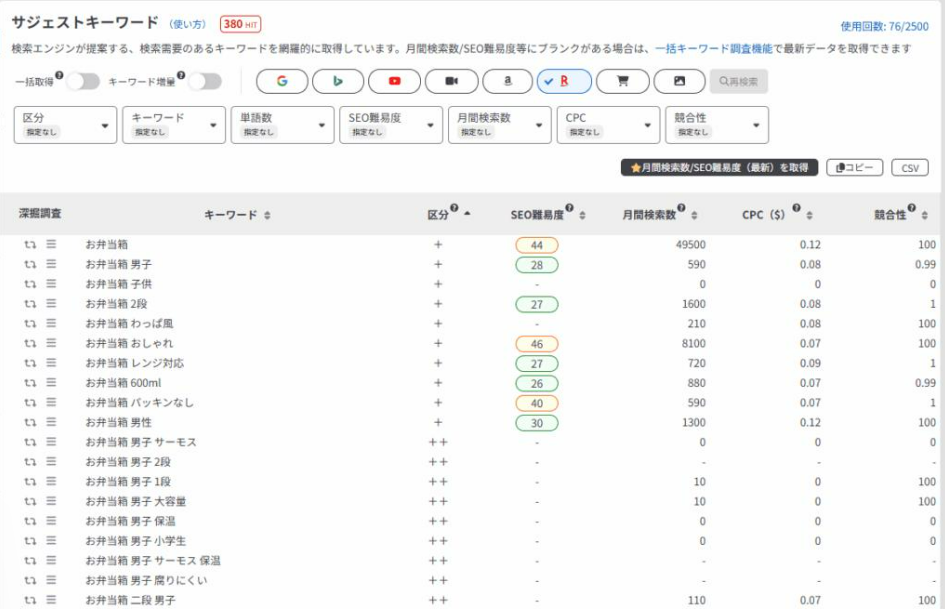This screenshot has height=609, width=945.
Task: Open the 単語数 filter dropdown
Action: tap(282, 125)
